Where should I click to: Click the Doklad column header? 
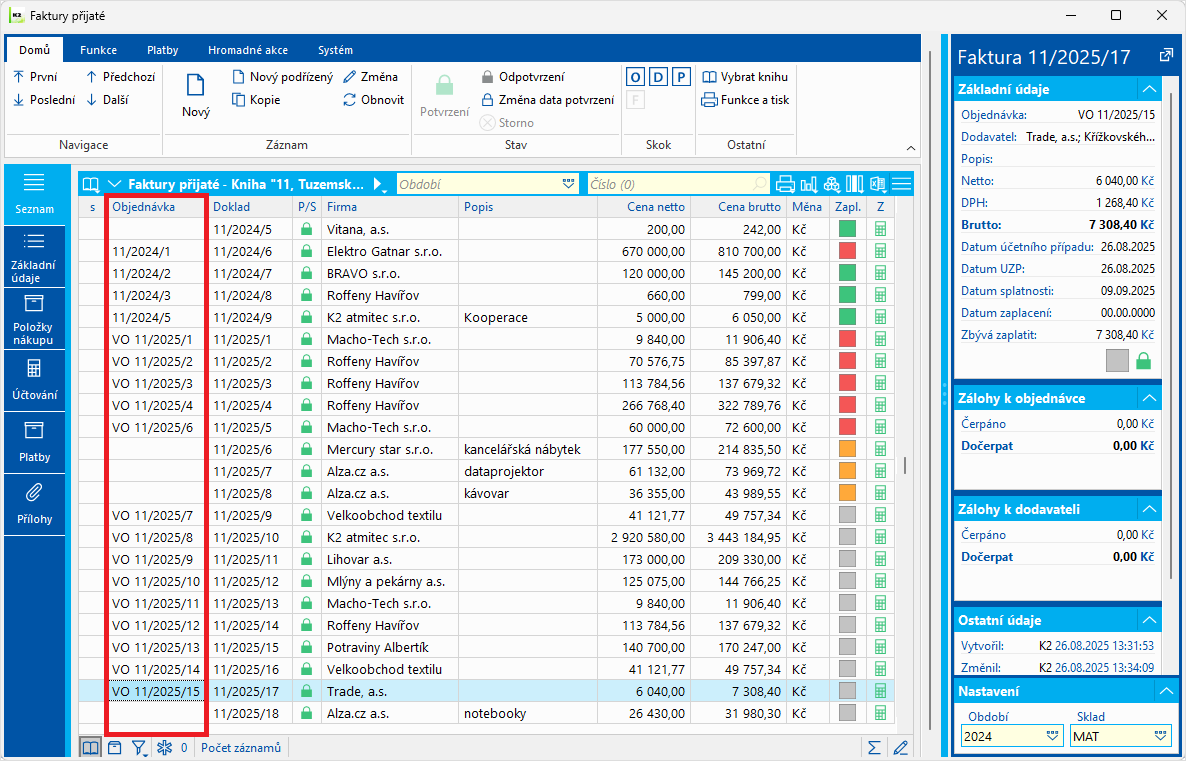click(x=251, y=207)
